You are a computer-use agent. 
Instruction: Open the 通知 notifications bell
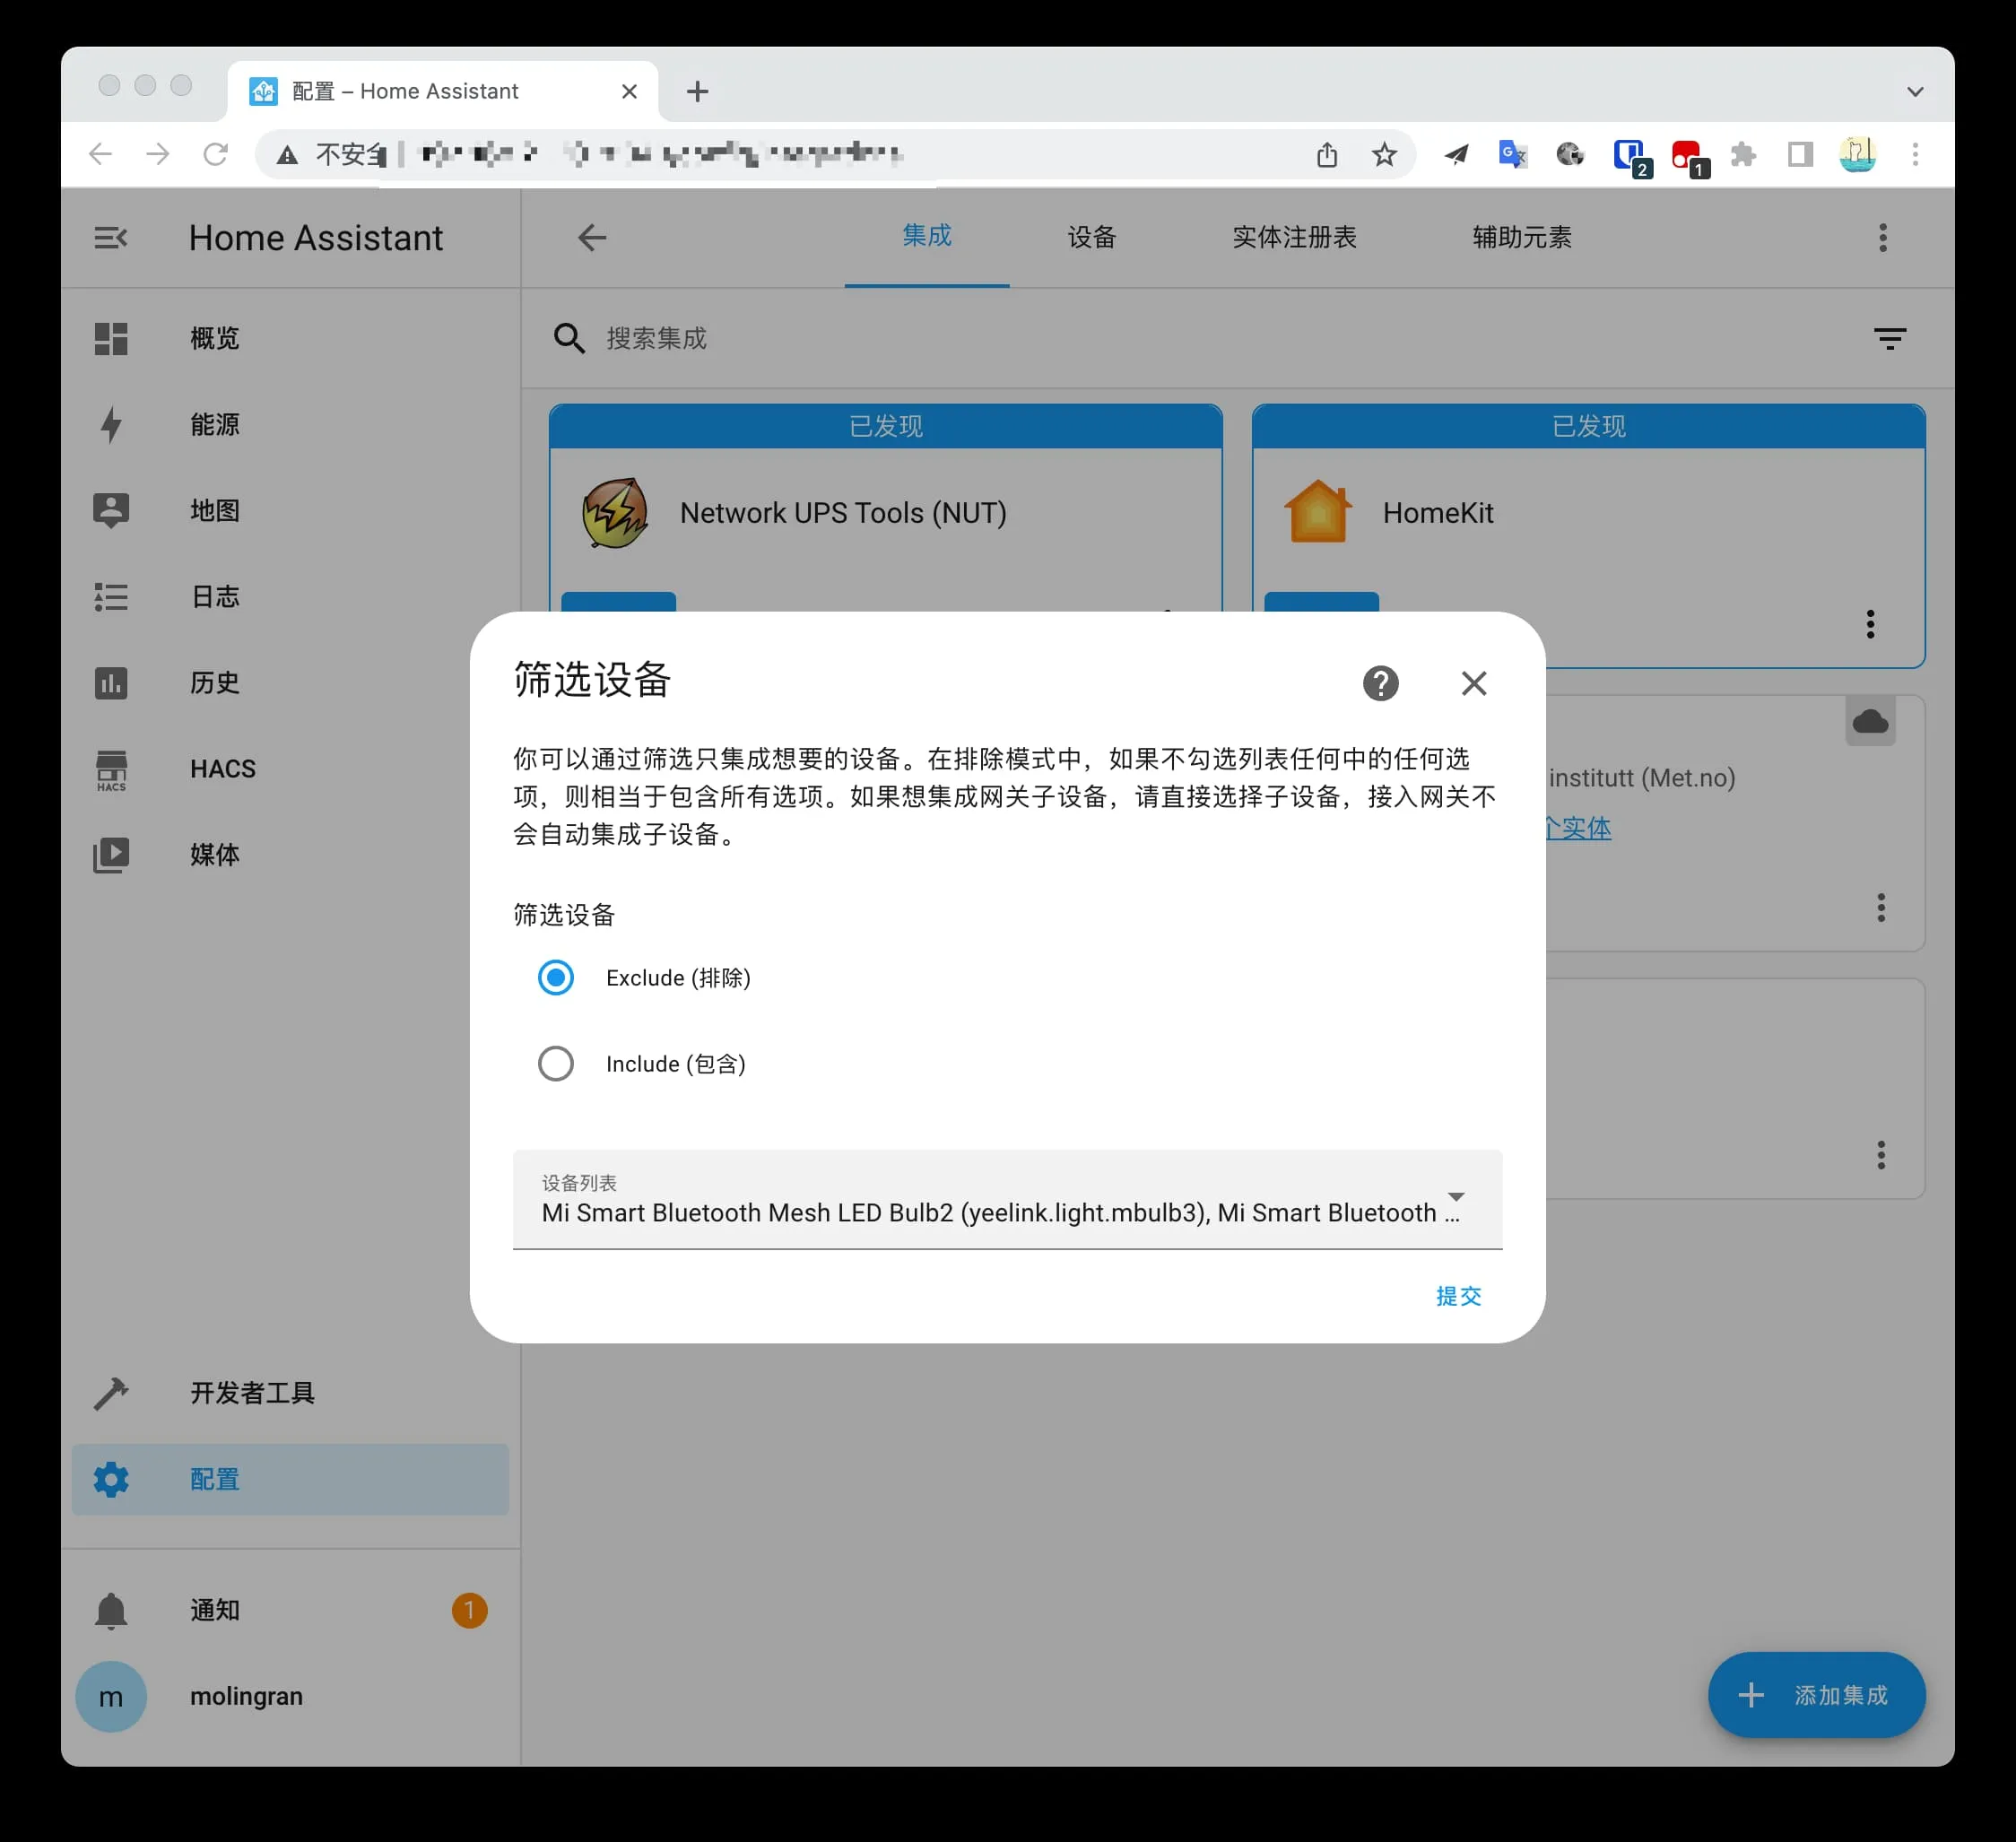pyautogui.click(x=111, y=1610)
